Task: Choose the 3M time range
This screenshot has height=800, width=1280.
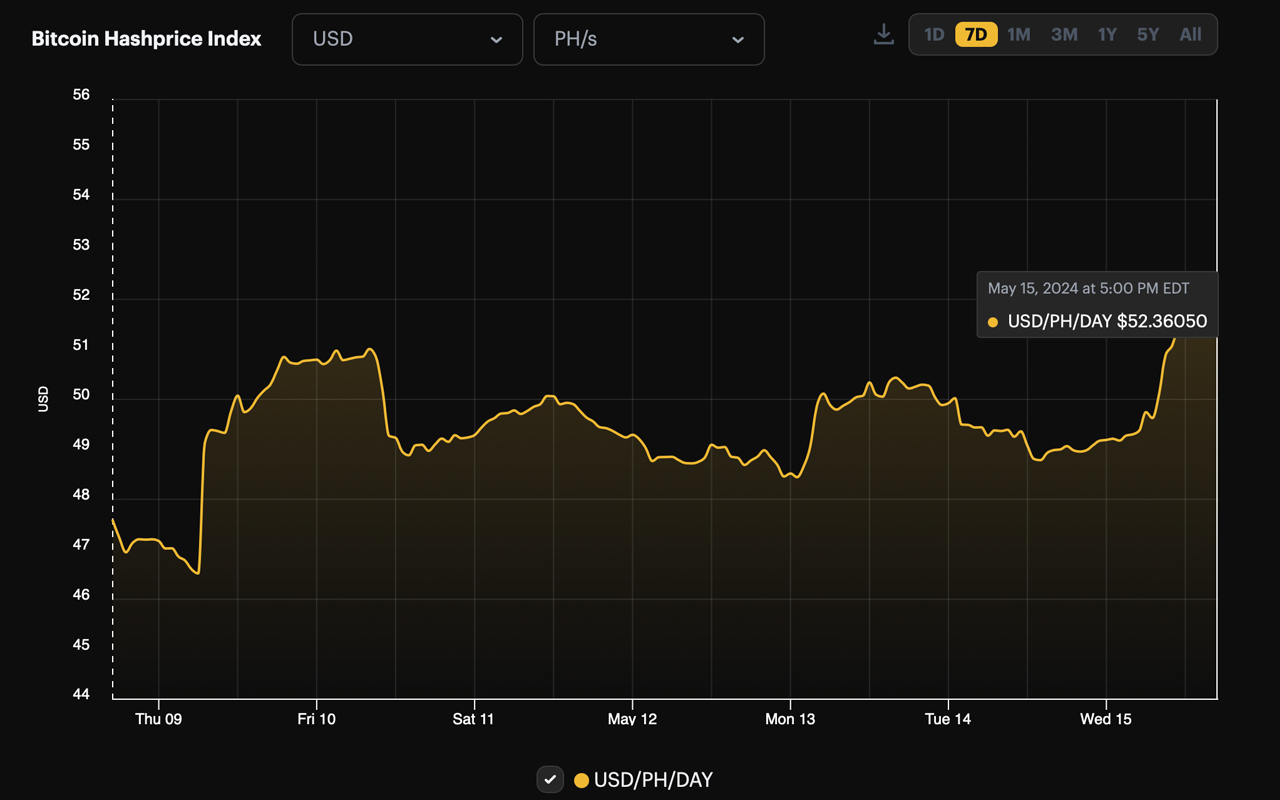Action: tap(1064, 35)
